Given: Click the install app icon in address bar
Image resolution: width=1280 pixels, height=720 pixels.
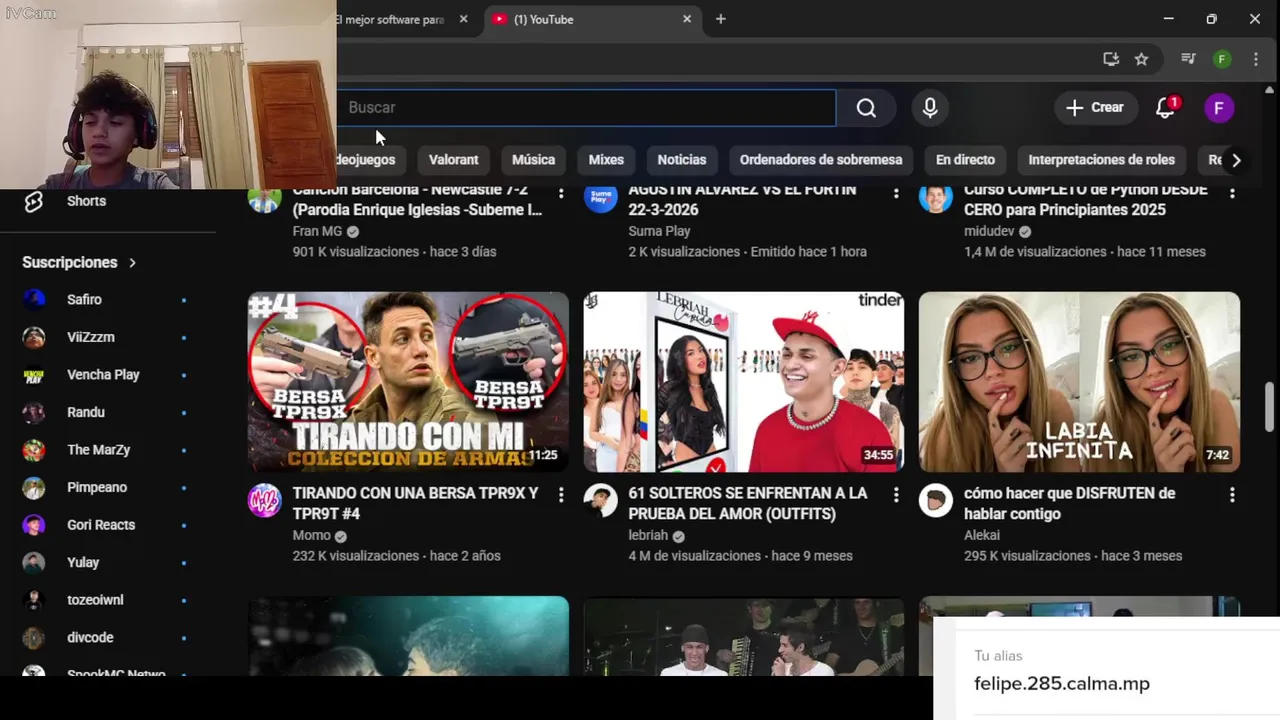Looking at the screenshot, I should (x=1111, y=59).
